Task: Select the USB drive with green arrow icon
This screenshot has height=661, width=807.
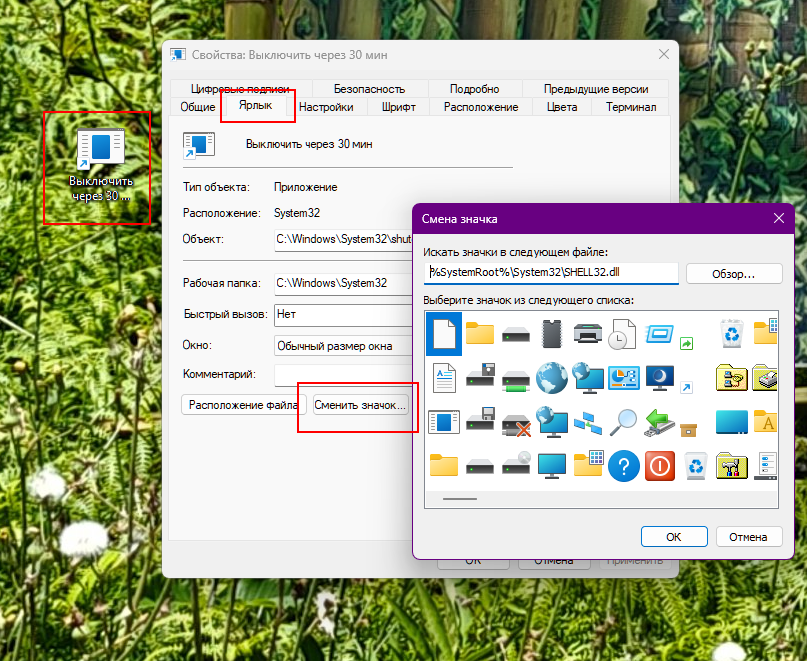Action: click(x=659, y=421)
